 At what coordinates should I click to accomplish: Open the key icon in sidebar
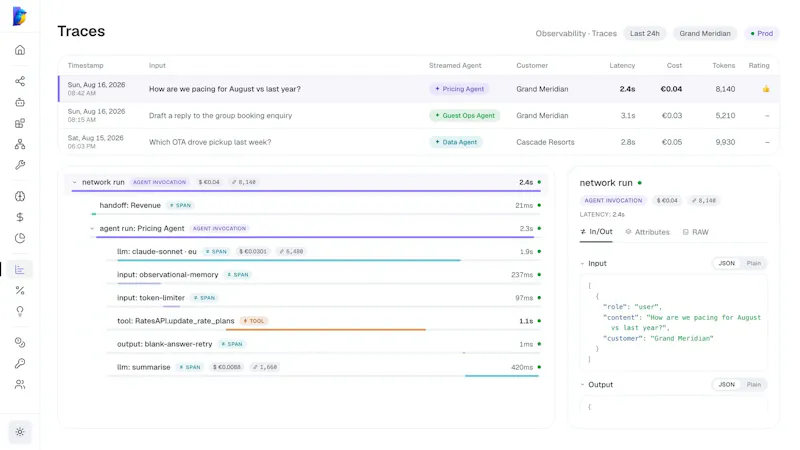coord(20,363)
